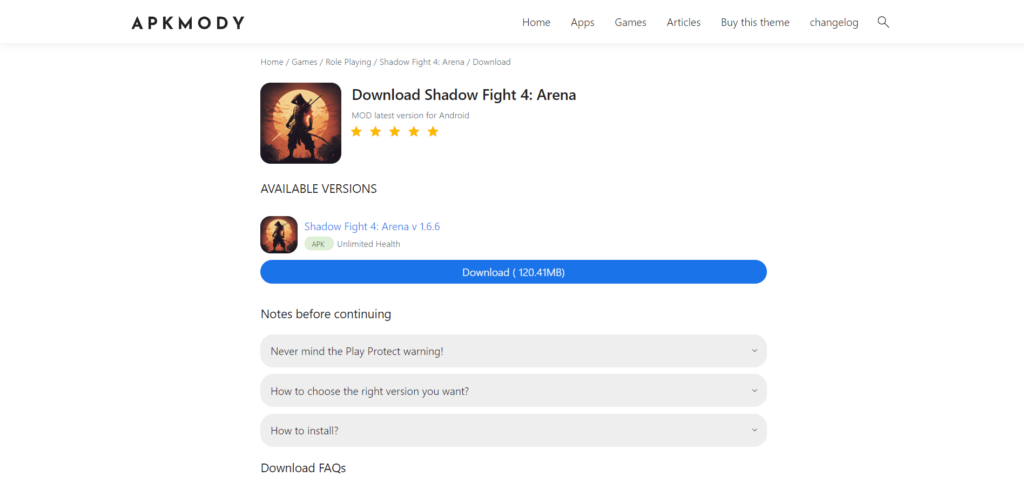This screenshot has width=1024, height=483.
Task: Open the 'Buy this theme' link
Action: pyautogui.click(x=754, y=22)
